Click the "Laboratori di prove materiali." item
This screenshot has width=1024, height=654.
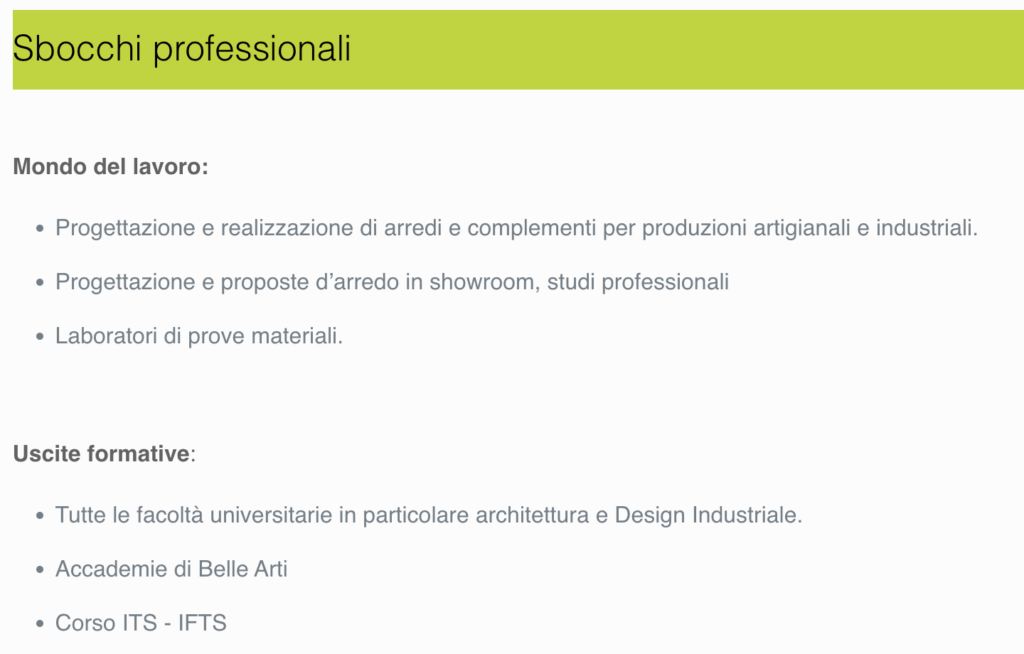[199, 336]
